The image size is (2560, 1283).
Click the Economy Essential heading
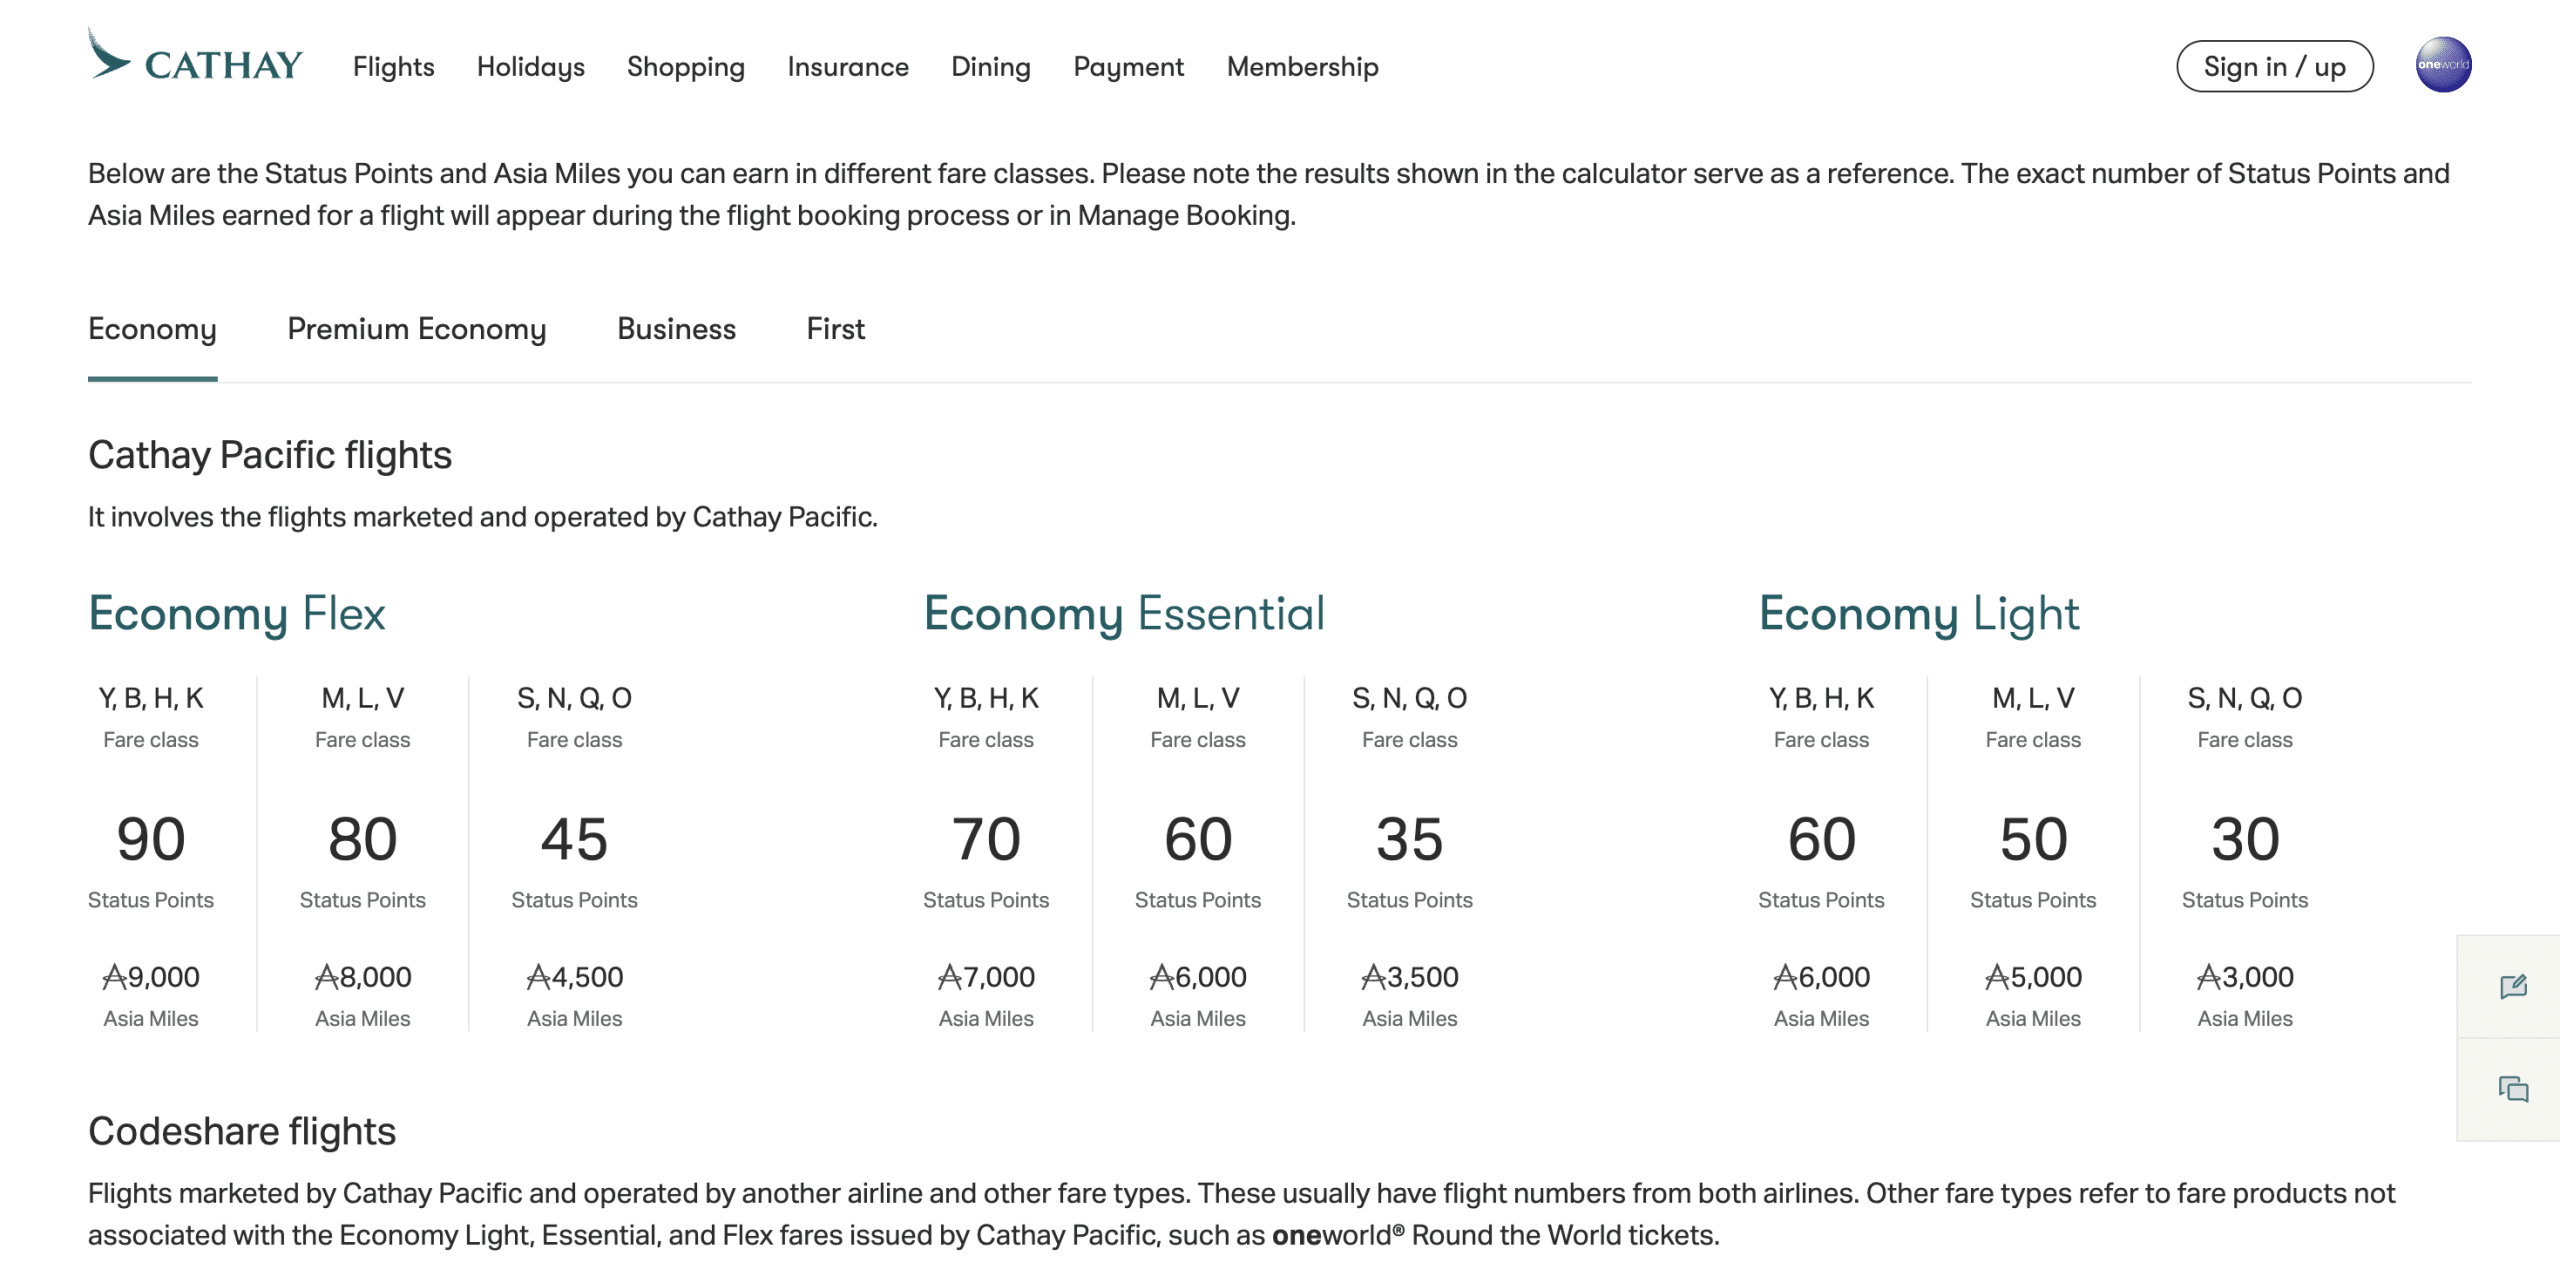(x=1124, y=613)
